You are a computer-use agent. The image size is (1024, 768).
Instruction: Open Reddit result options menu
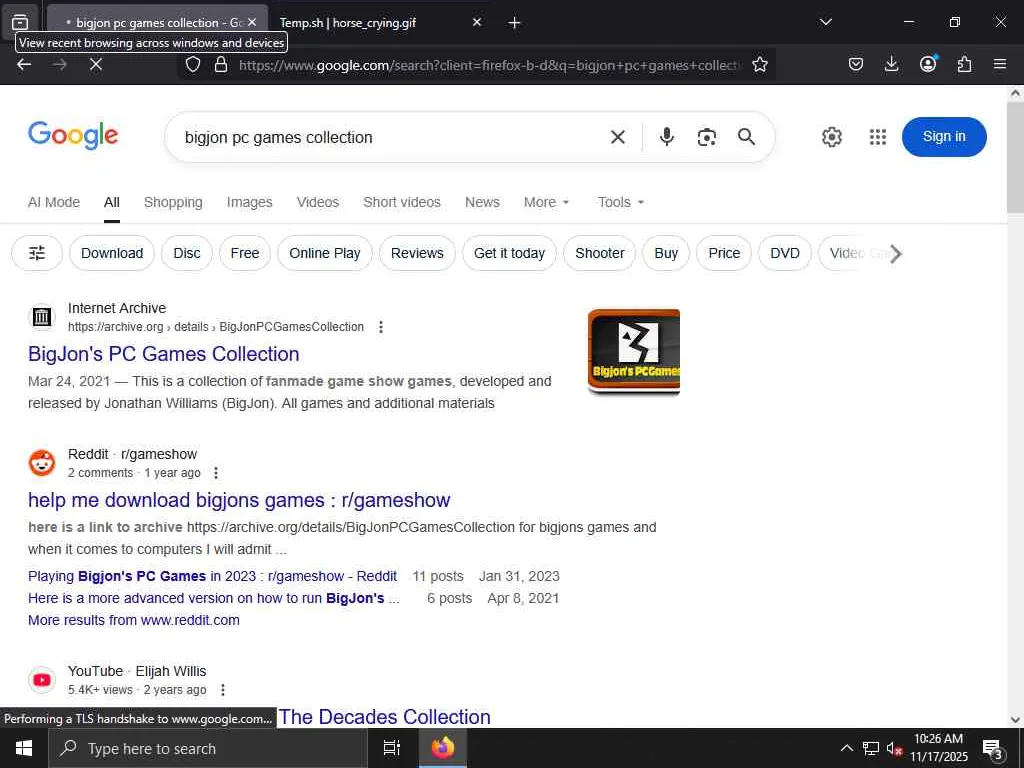tap(216, 473)
